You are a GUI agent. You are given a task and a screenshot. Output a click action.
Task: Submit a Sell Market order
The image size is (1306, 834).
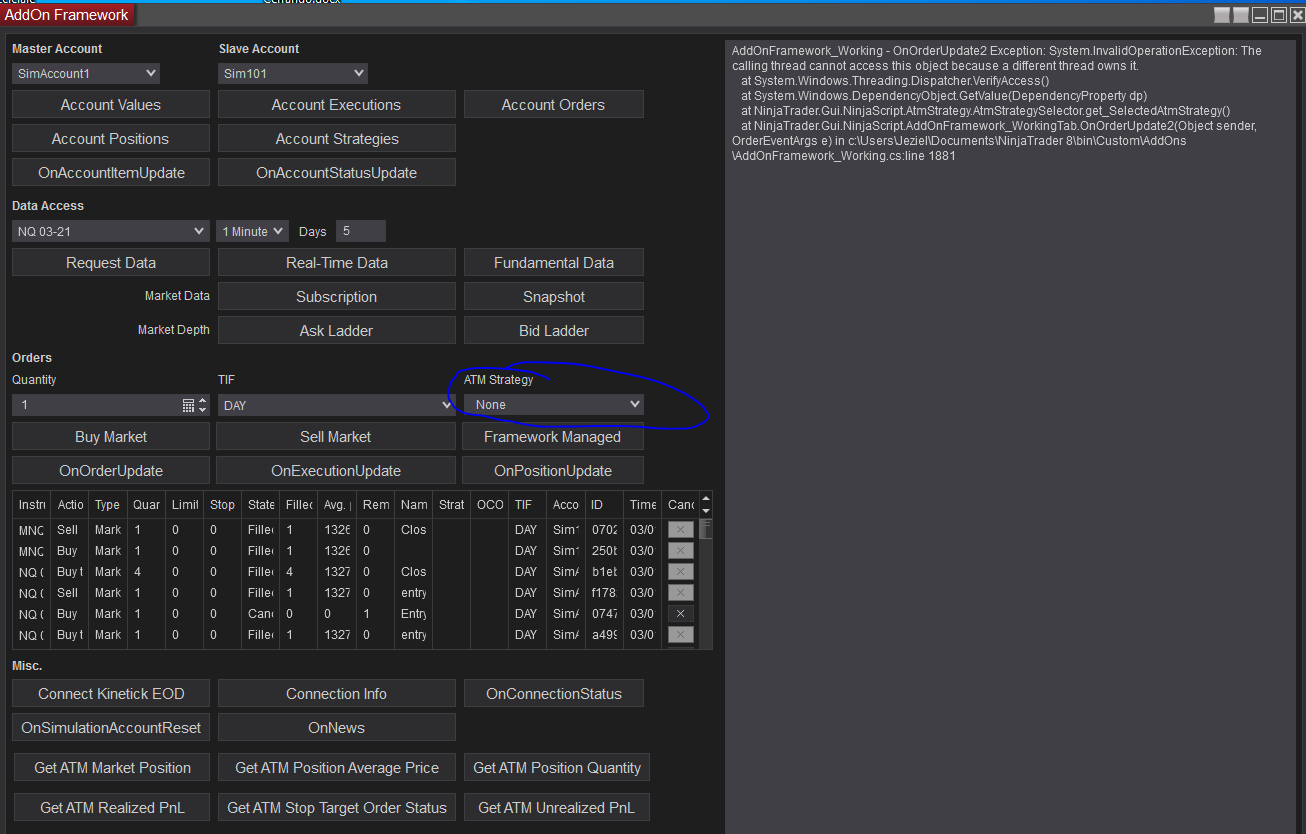click(x=336, y=437)
